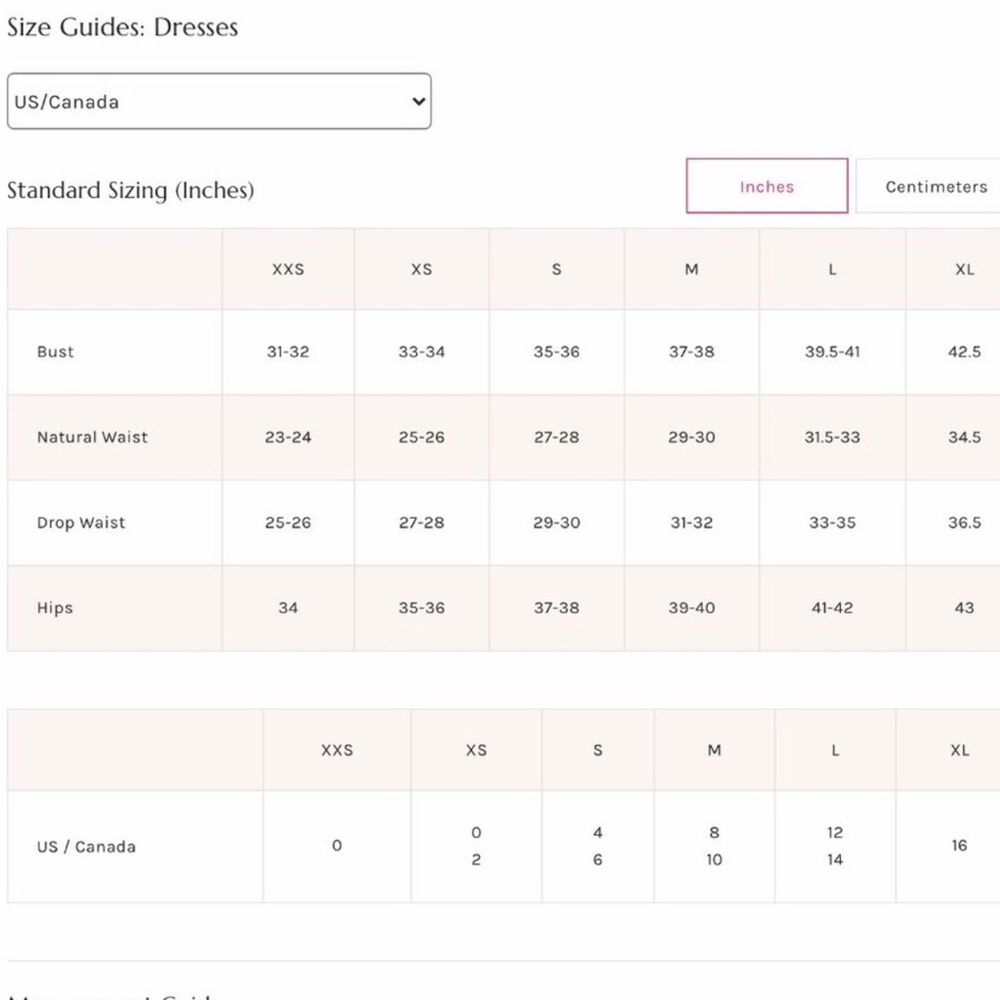Select the Bust row label
Viewport: 1000px width, 1000px height.
click(x=55, y=351)
